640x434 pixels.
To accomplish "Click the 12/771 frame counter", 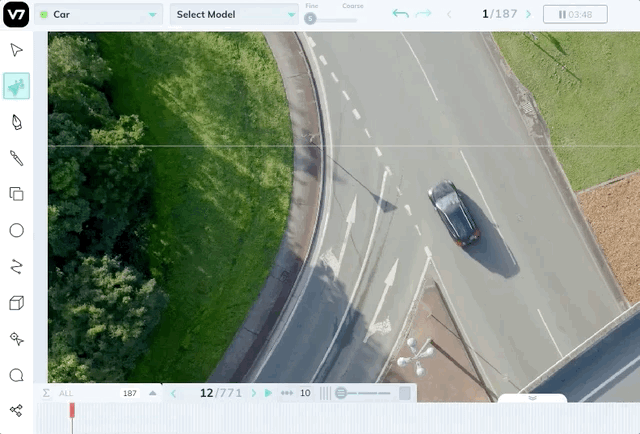I will click(x=221, y=393).
